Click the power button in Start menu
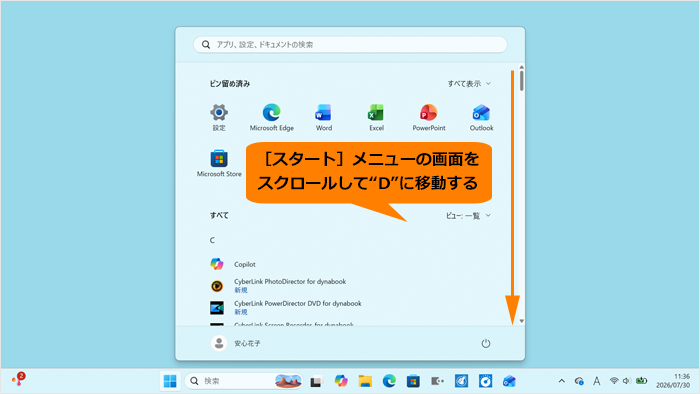Screen dimensions: 700x394 point(486,343)
